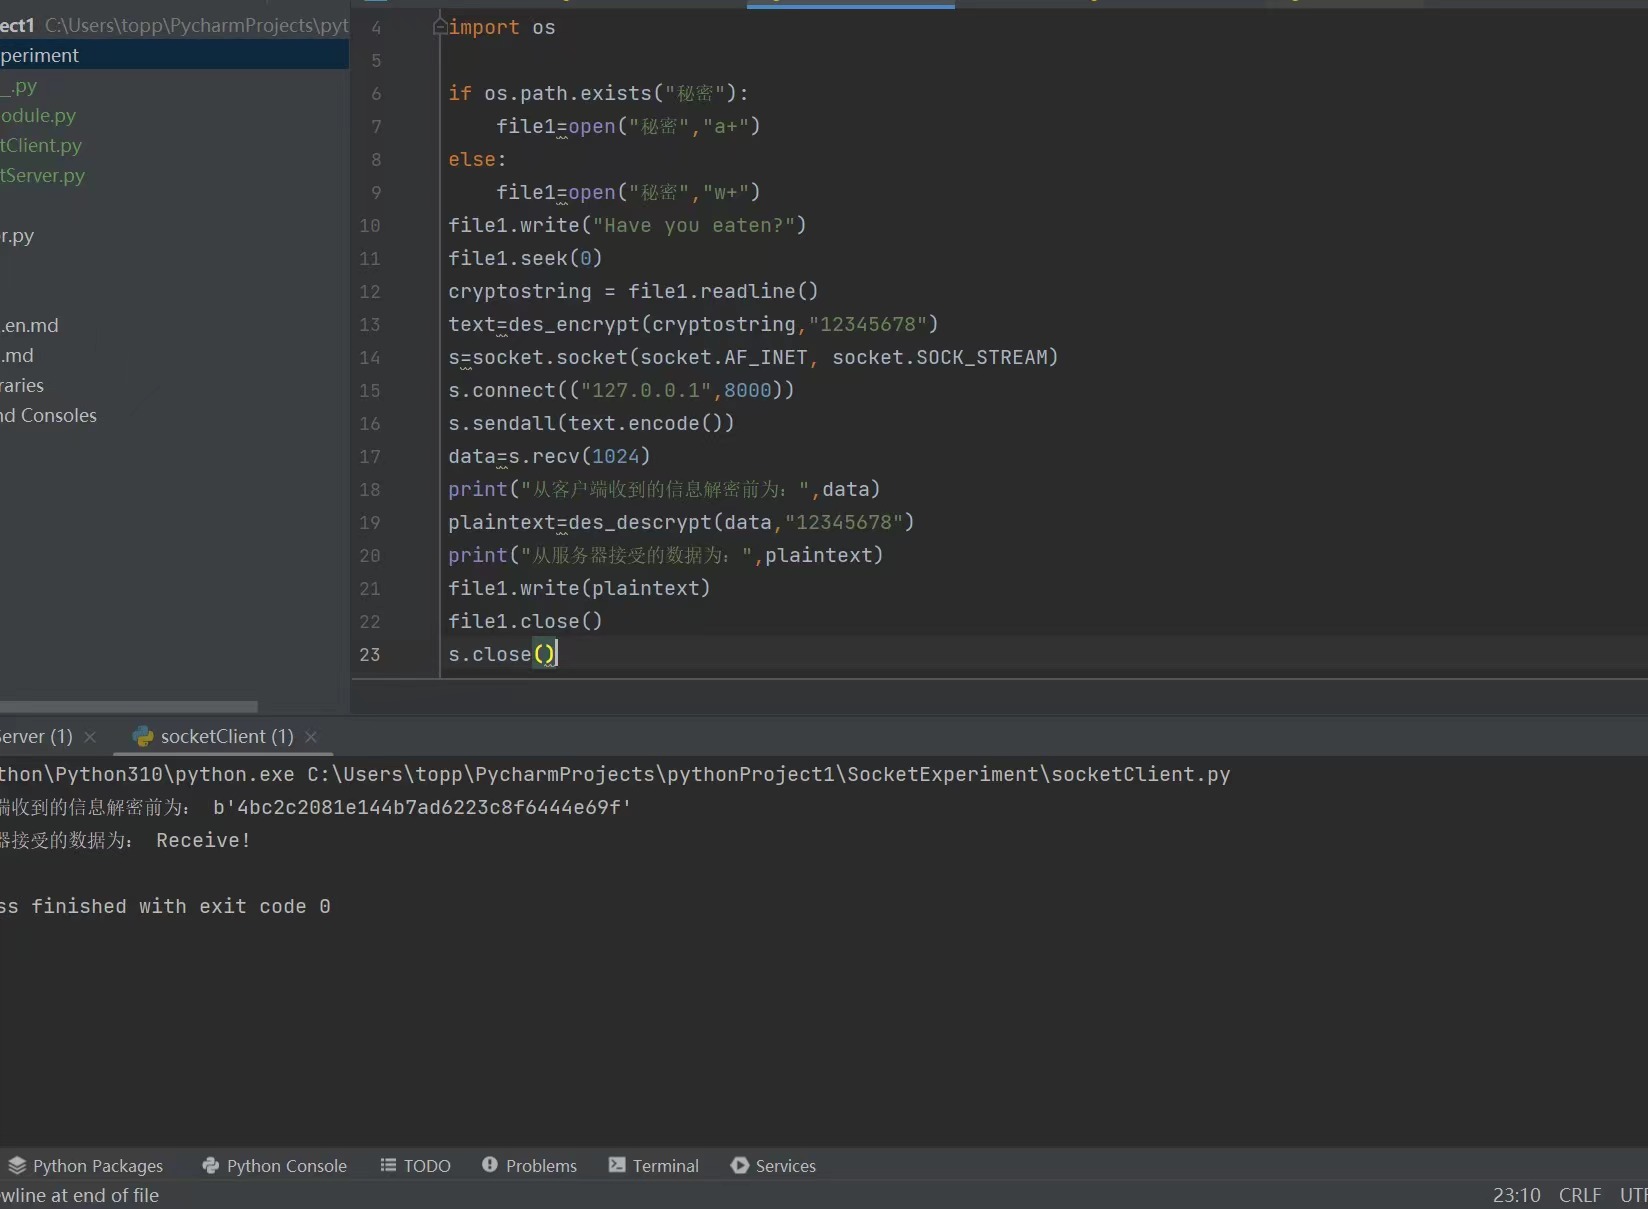
Task: Open the Terminal tool window
Action: (x=654, y=1166)
